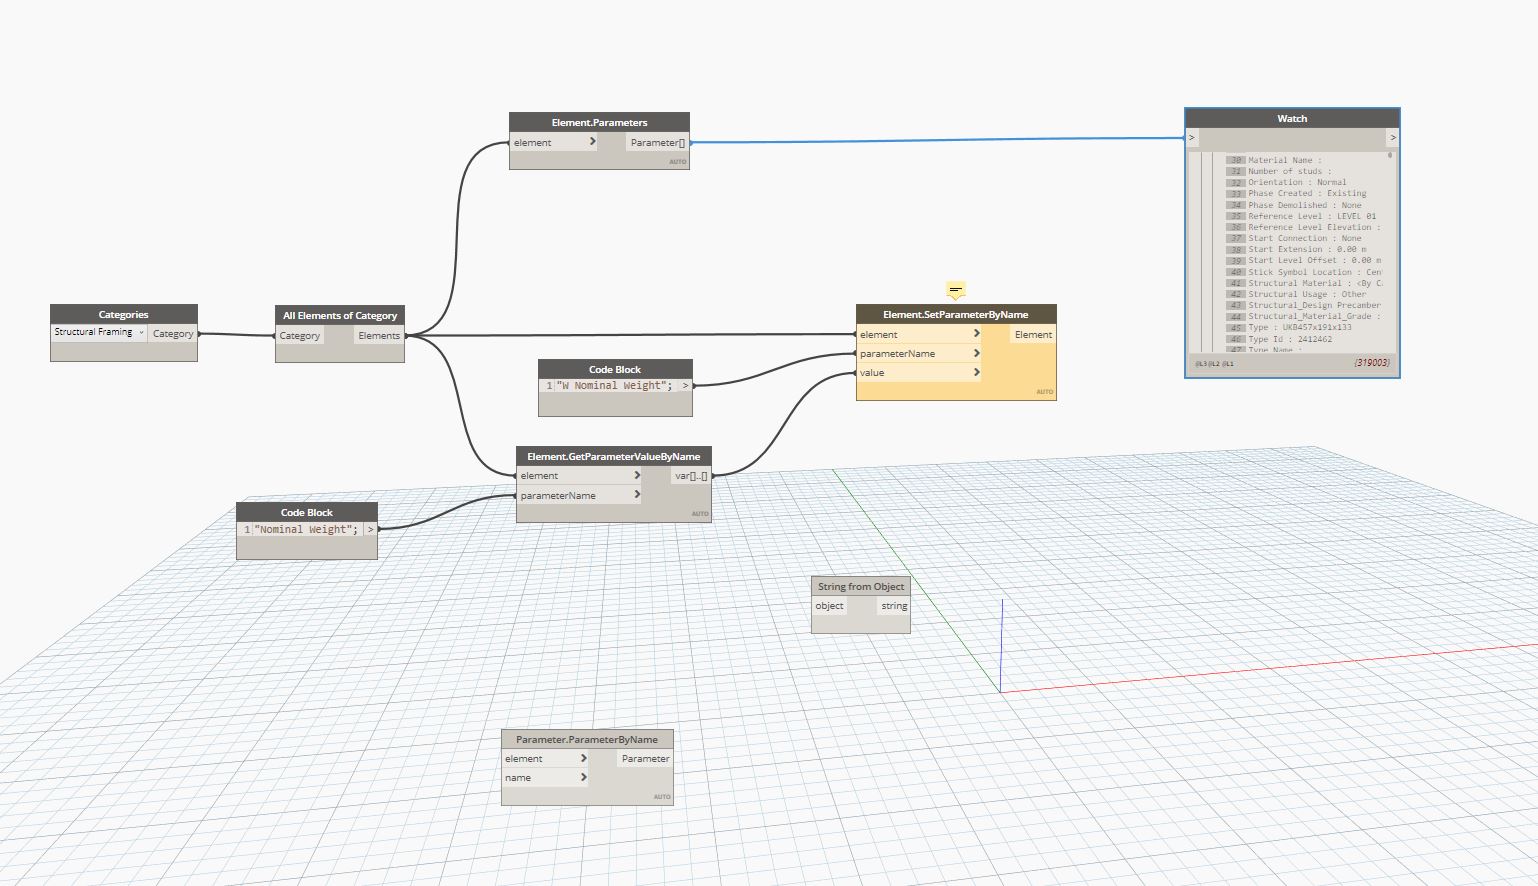Toggle the @L2 level indicator on the Watch node

point(1213,363)
